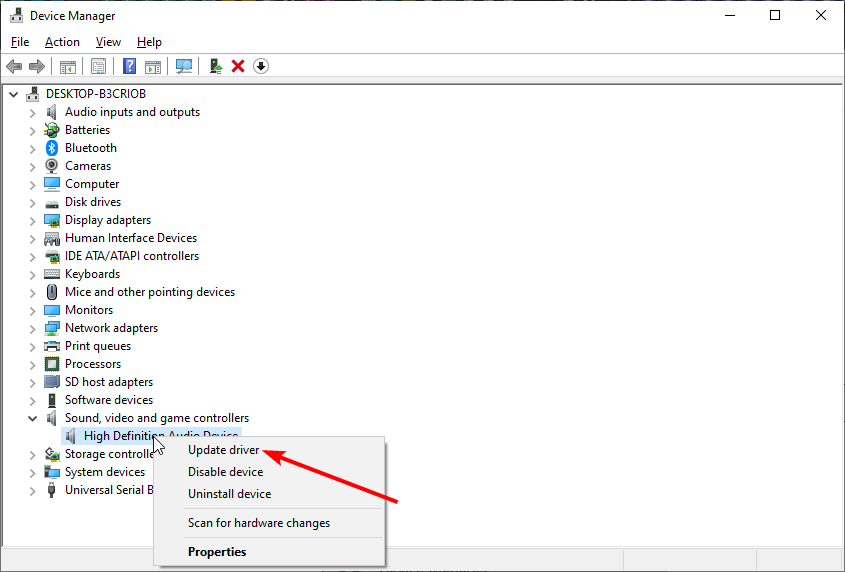Click the SD host adapters icon
The image size is (845, 572).
point(52,382)
